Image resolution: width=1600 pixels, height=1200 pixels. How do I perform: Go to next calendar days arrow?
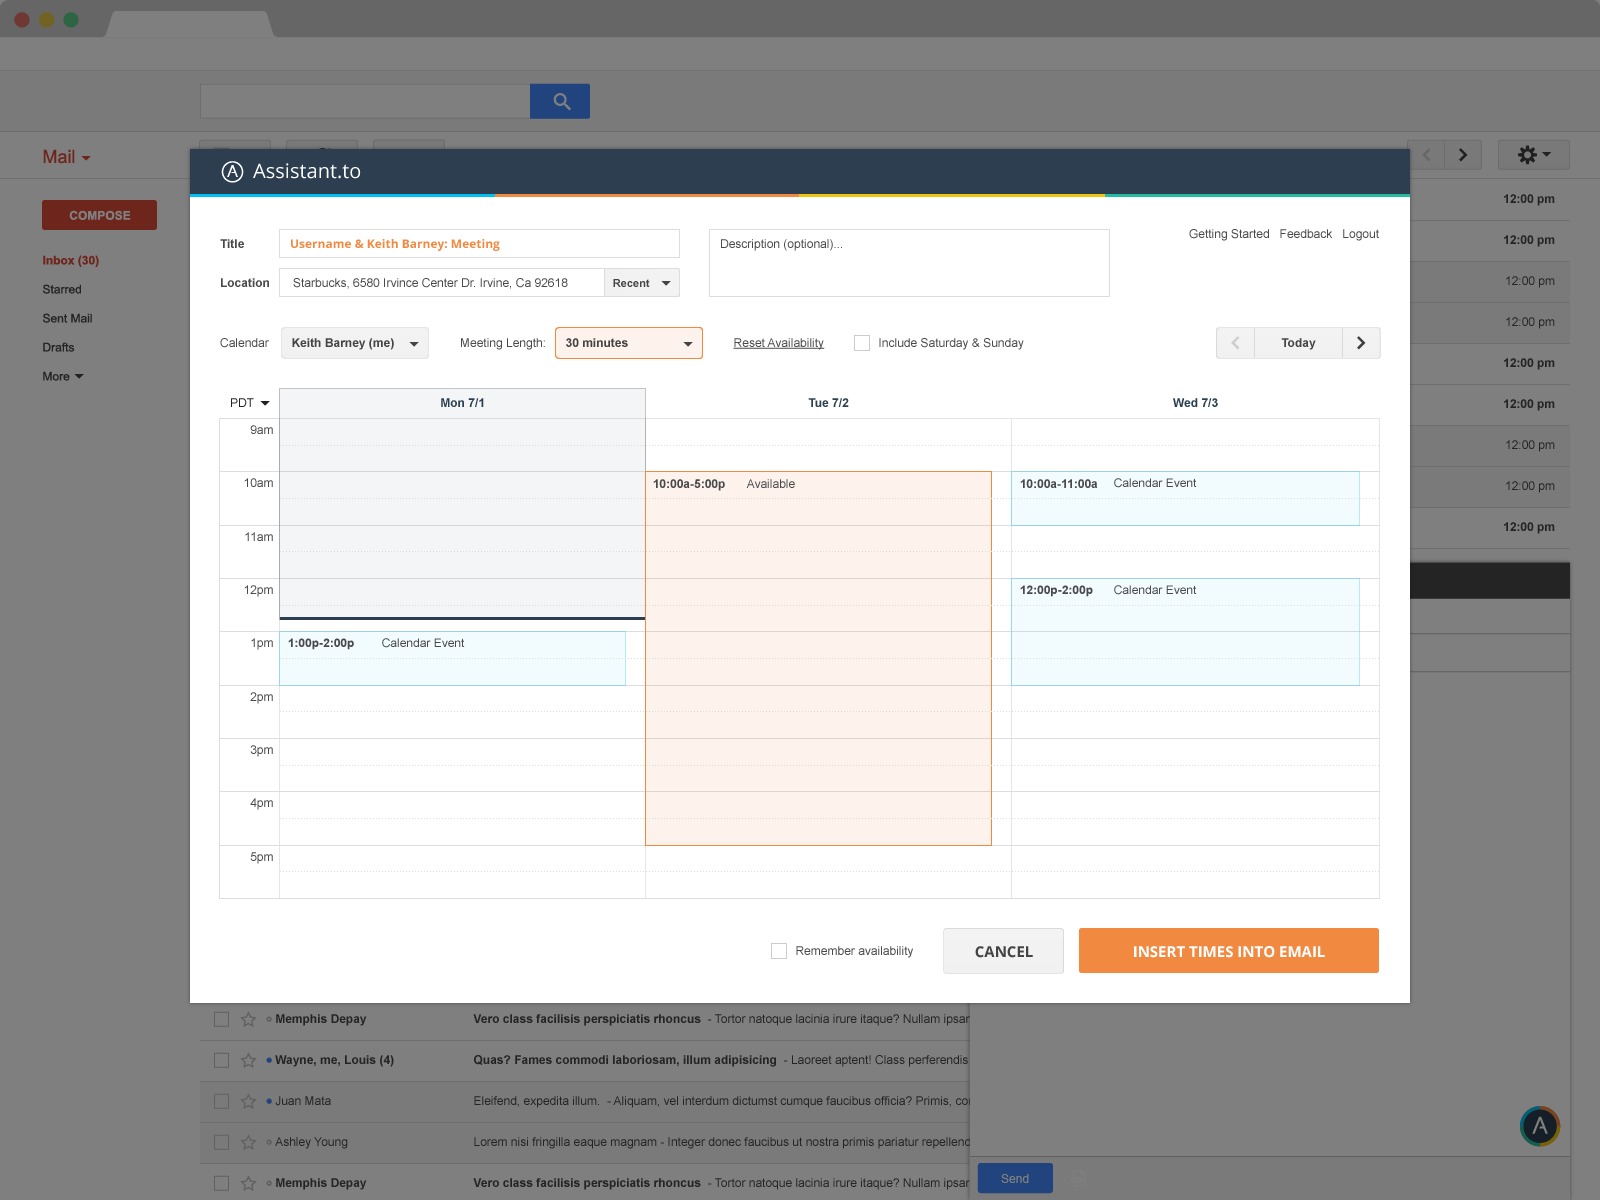click(x=1360, y=343)
